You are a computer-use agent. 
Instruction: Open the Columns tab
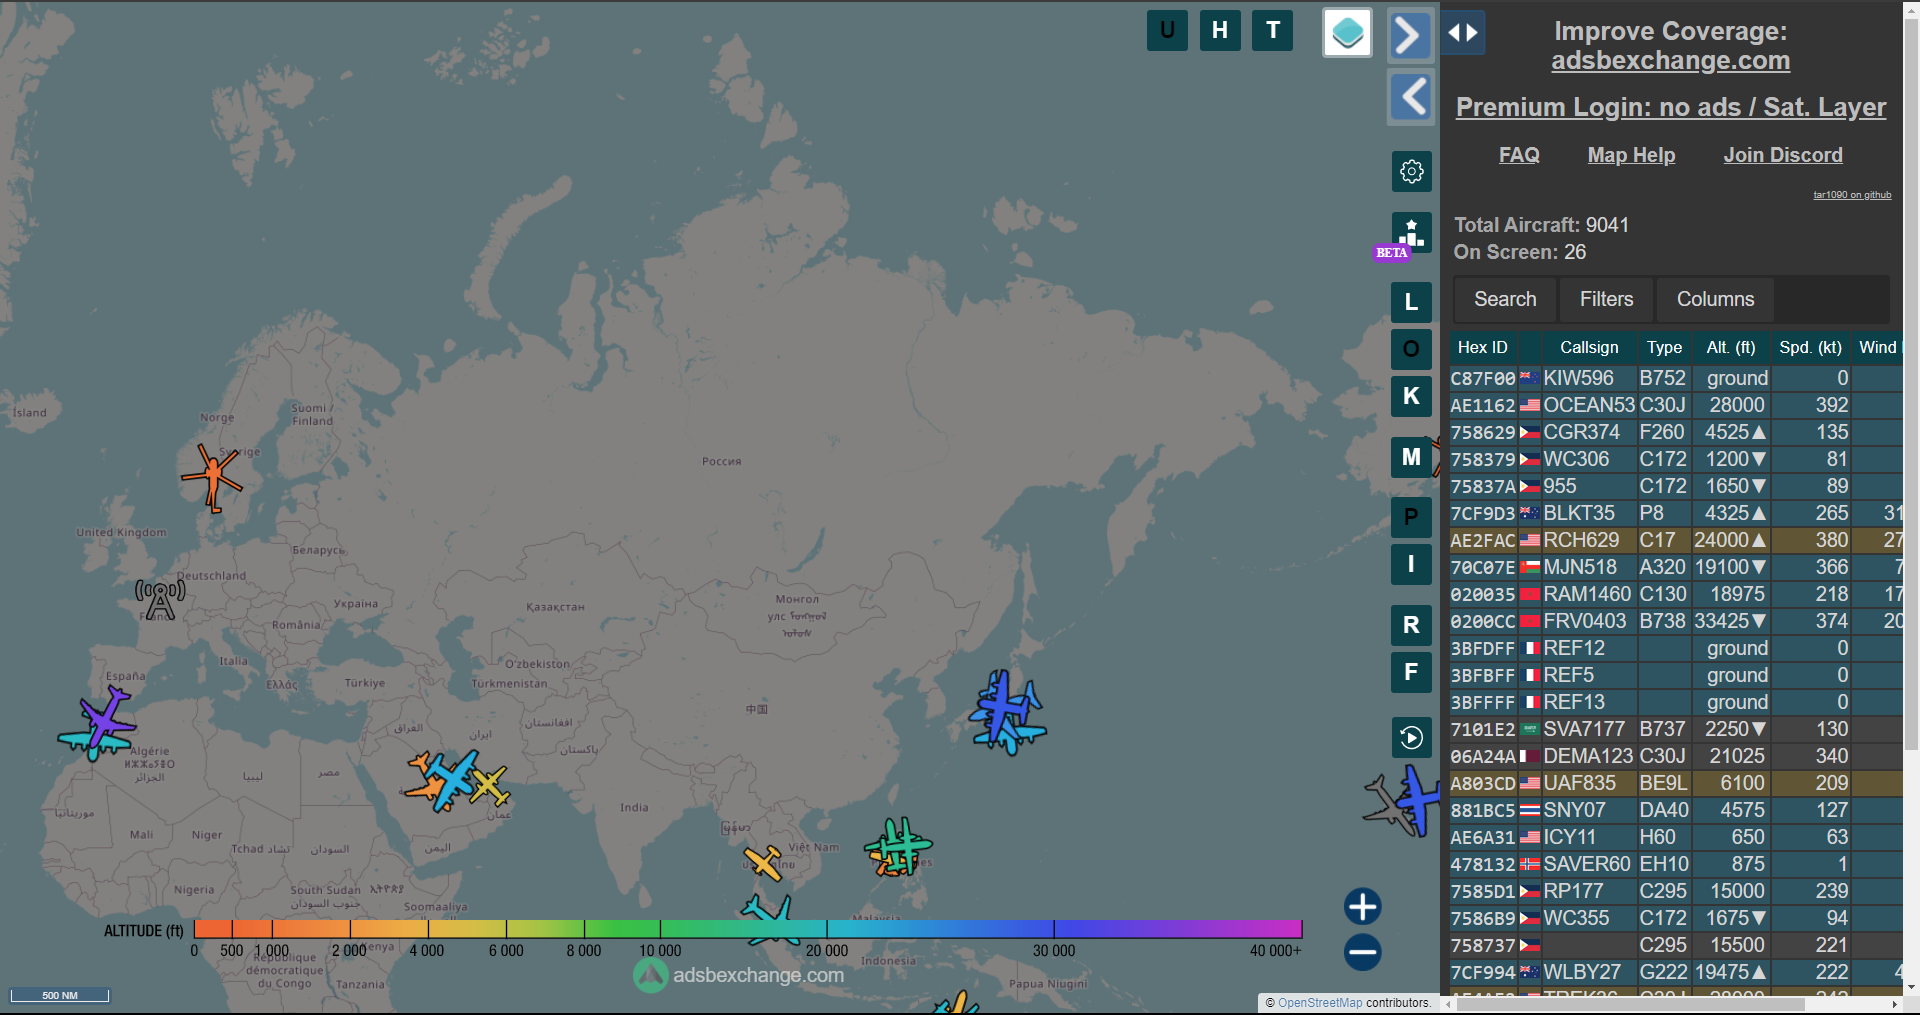pyautogui.click(x=1715, y=299)
